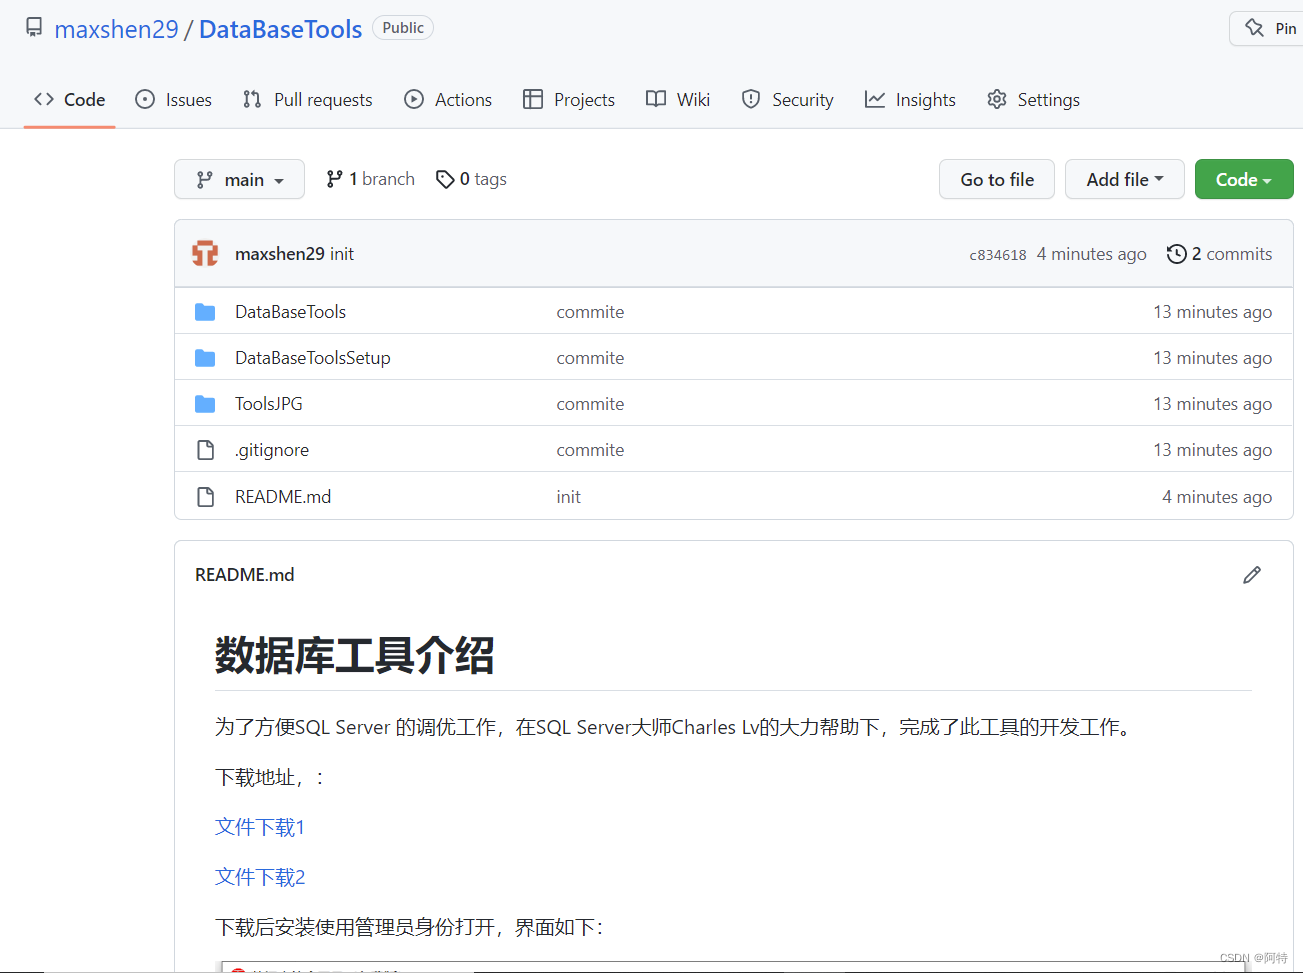
Task: Open the maxshen29 owner link
Action: [x=116, y=29]
